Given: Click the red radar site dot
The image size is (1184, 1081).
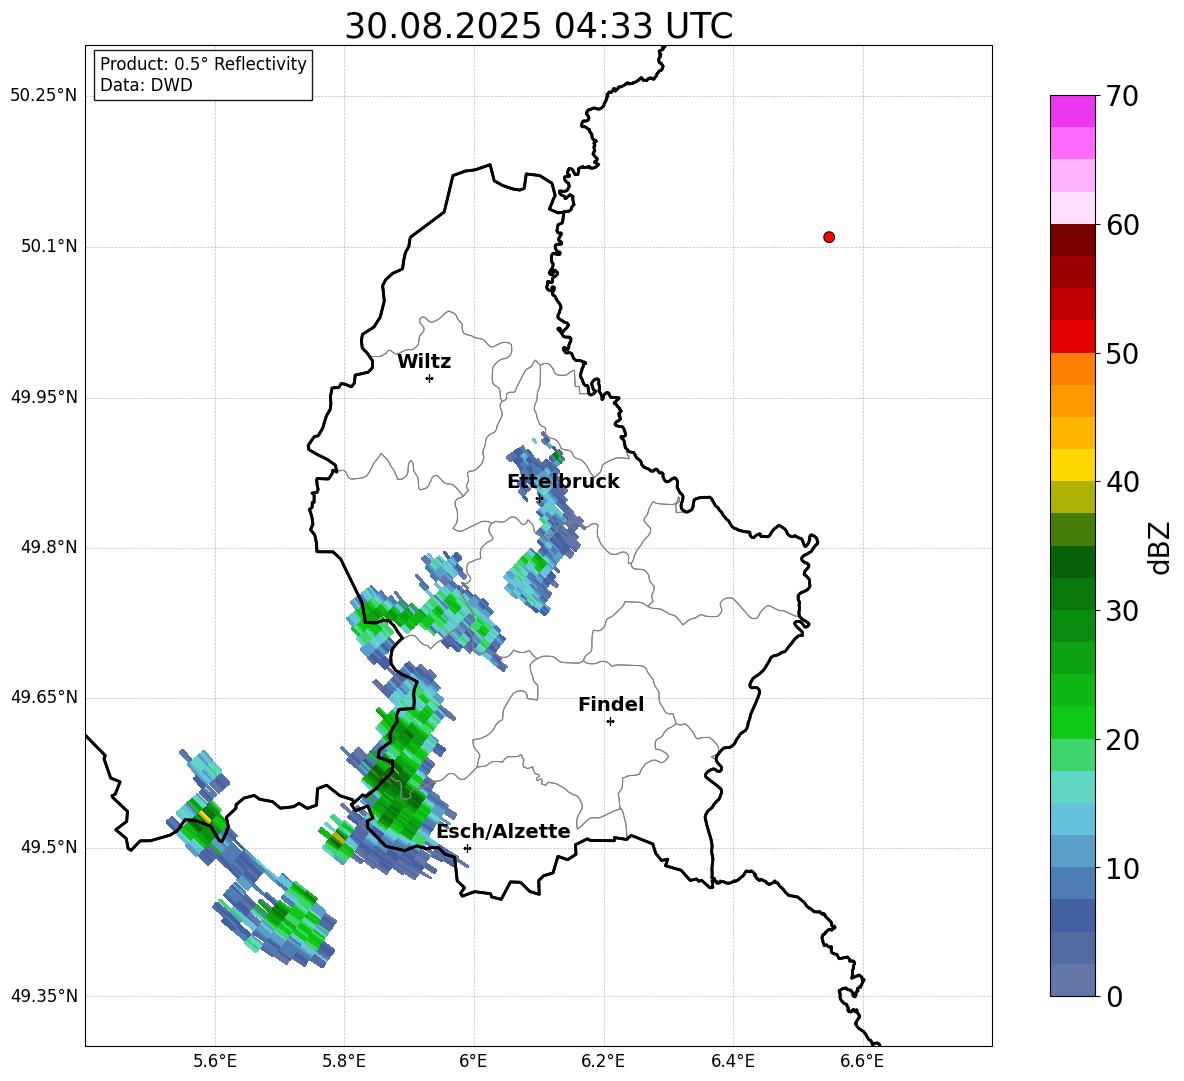Looking at the screenshot, I should coord(829,237).
